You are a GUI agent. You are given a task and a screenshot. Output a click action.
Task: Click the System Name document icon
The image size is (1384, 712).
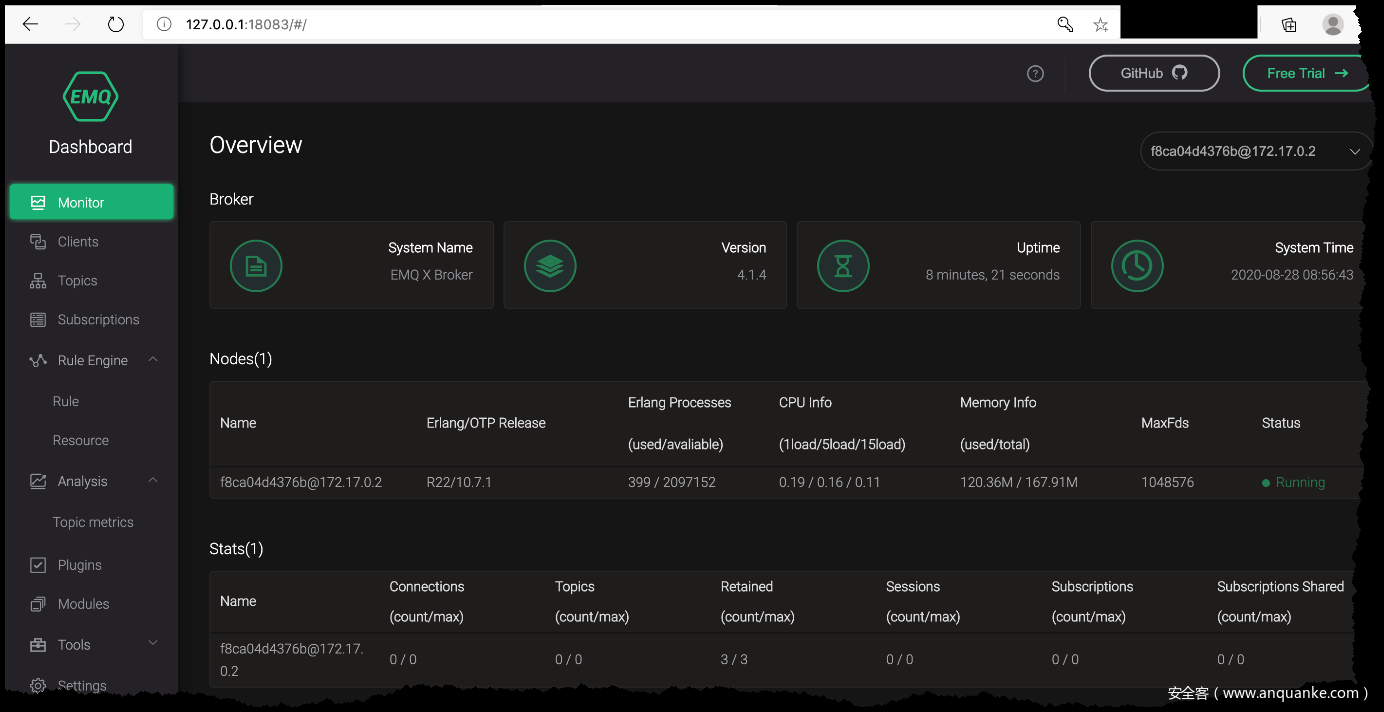(x=256, y=265)
